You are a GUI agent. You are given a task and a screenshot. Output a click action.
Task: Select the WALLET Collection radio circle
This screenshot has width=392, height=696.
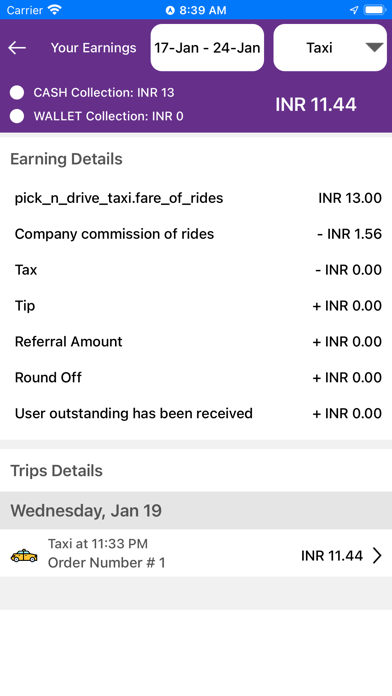[17, 116]
